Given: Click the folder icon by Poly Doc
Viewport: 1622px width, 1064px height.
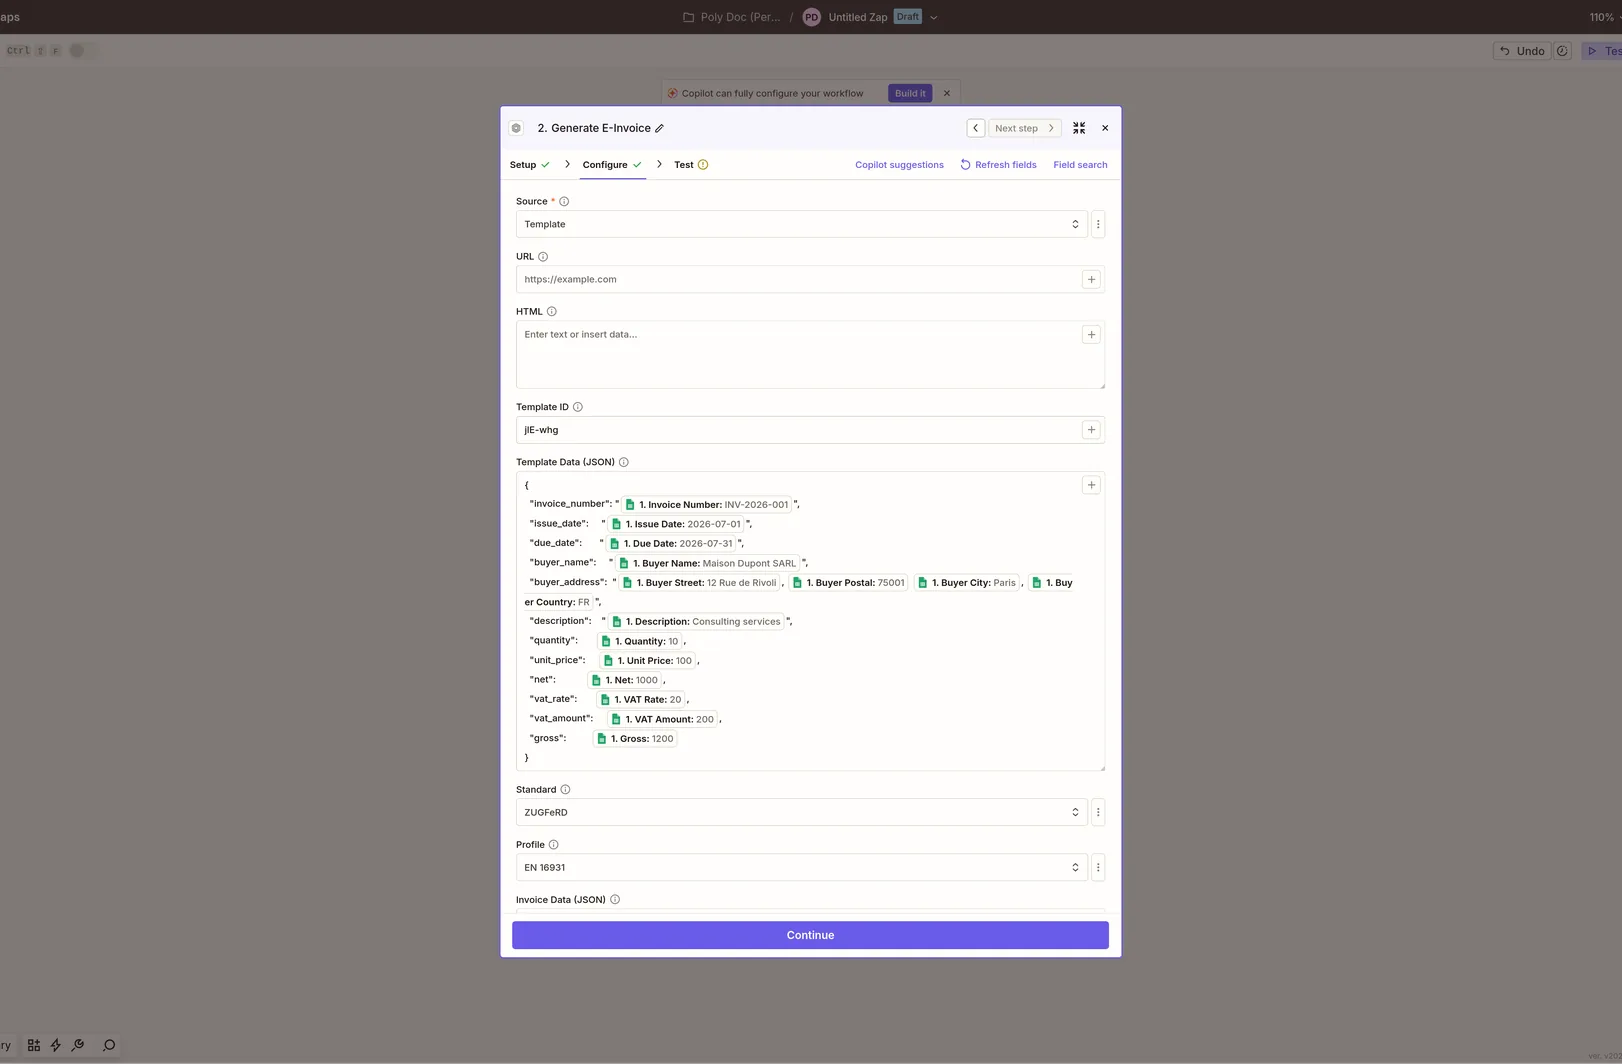Looking at the screenshot, I should click(x=688, y=17).
